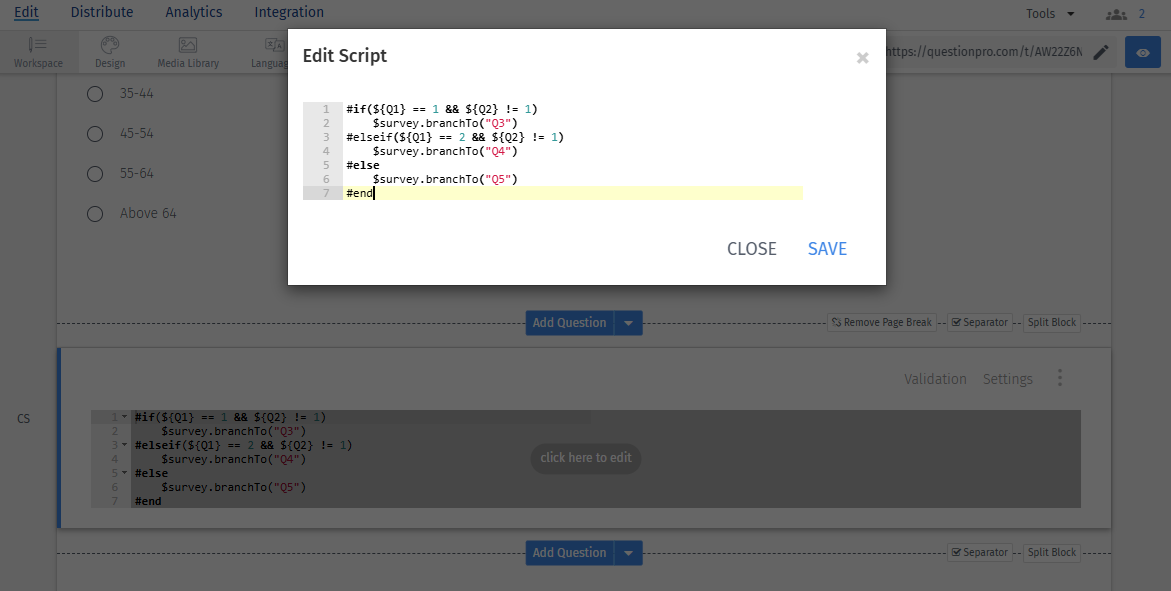Click the survey URL field
1171x591 pixels.
984,52
